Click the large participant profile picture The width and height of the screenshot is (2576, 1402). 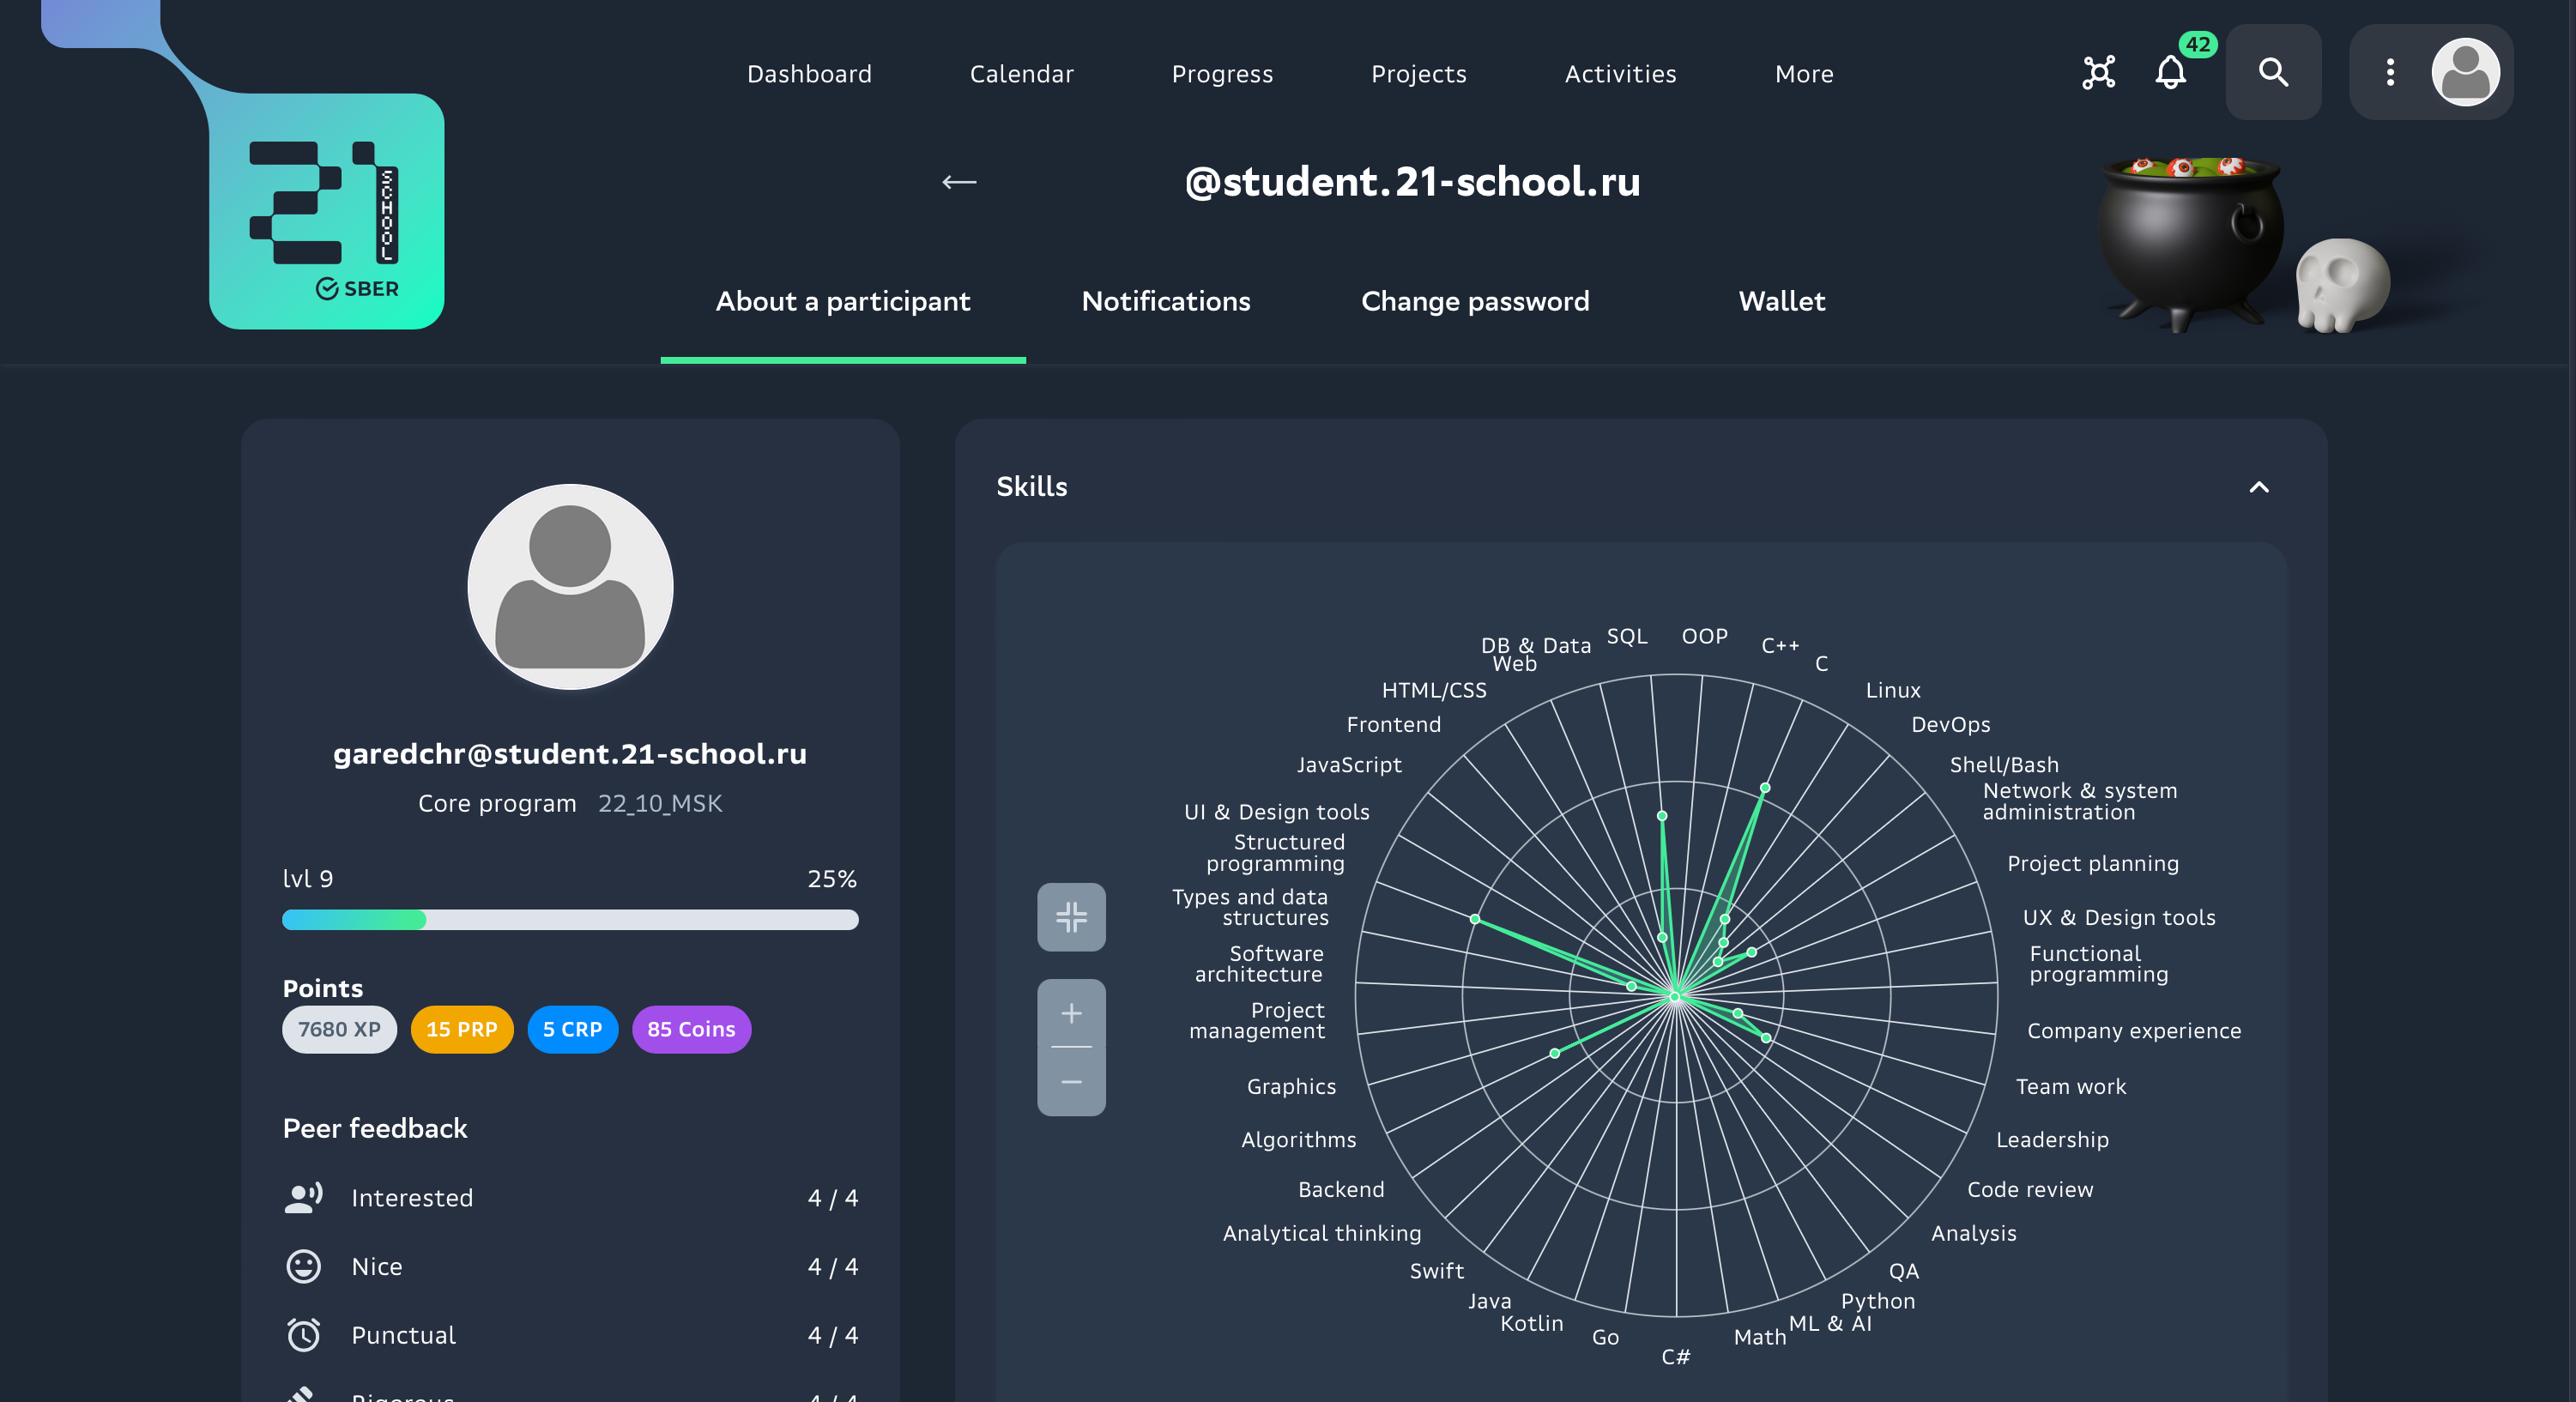pos(570,587)
